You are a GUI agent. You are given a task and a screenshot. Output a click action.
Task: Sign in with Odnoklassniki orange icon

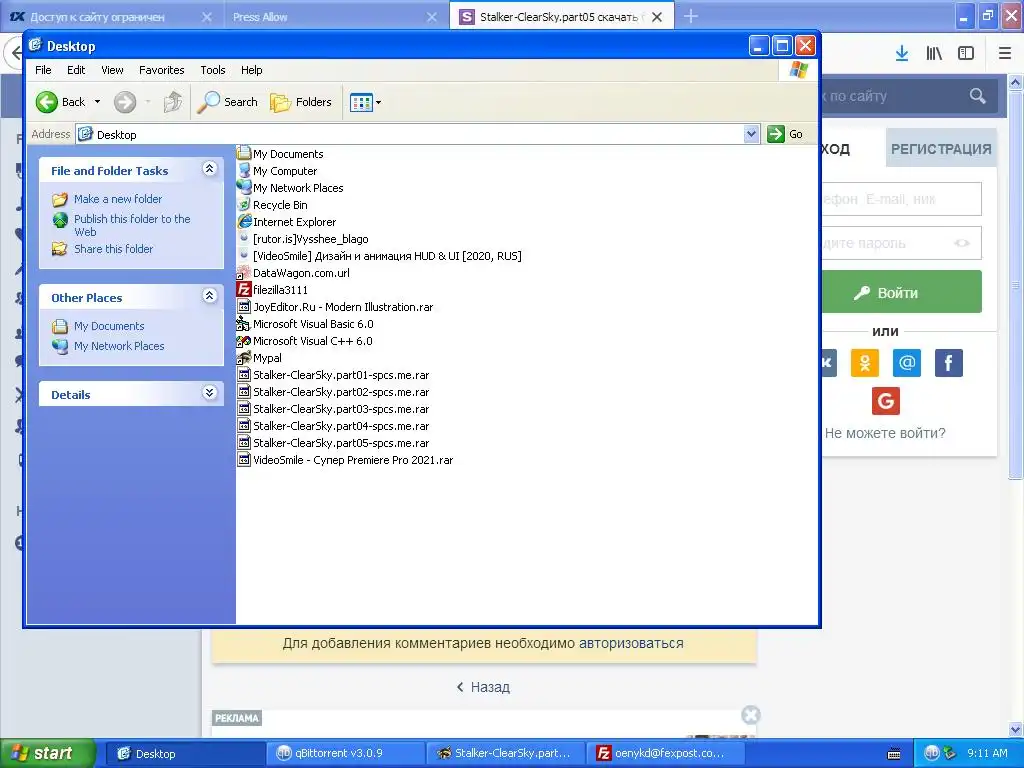(x=865, y=363)
